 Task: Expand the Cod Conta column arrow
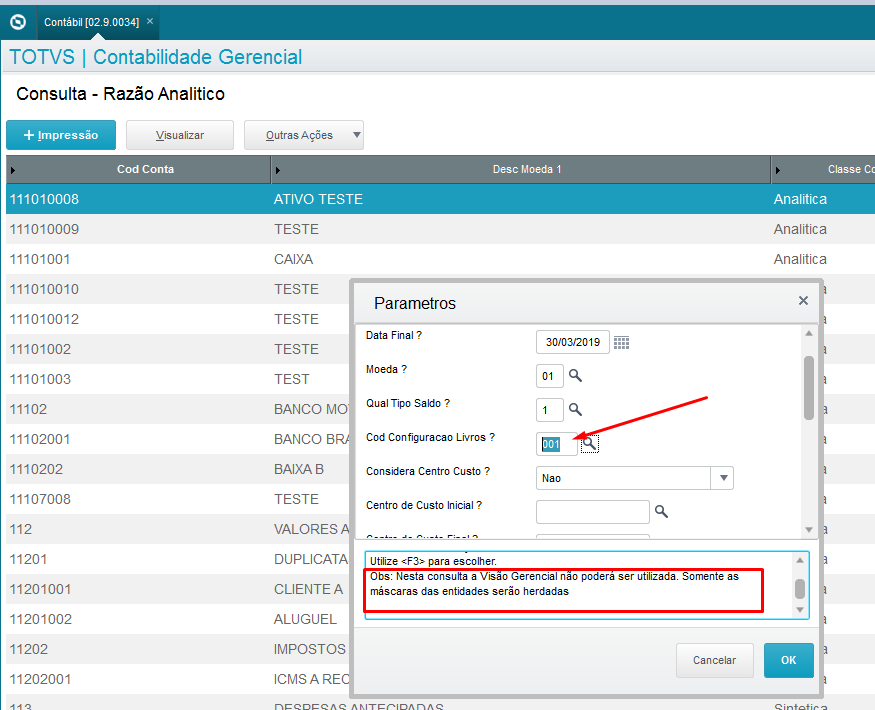(x=13, y=170)
